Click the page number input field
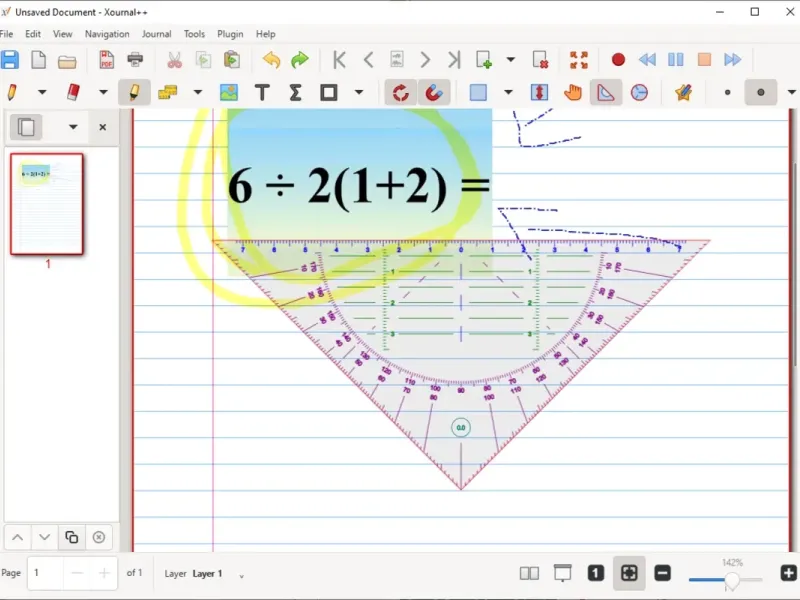Viewport: 800px width, 600px height. (x=45, y=573)
